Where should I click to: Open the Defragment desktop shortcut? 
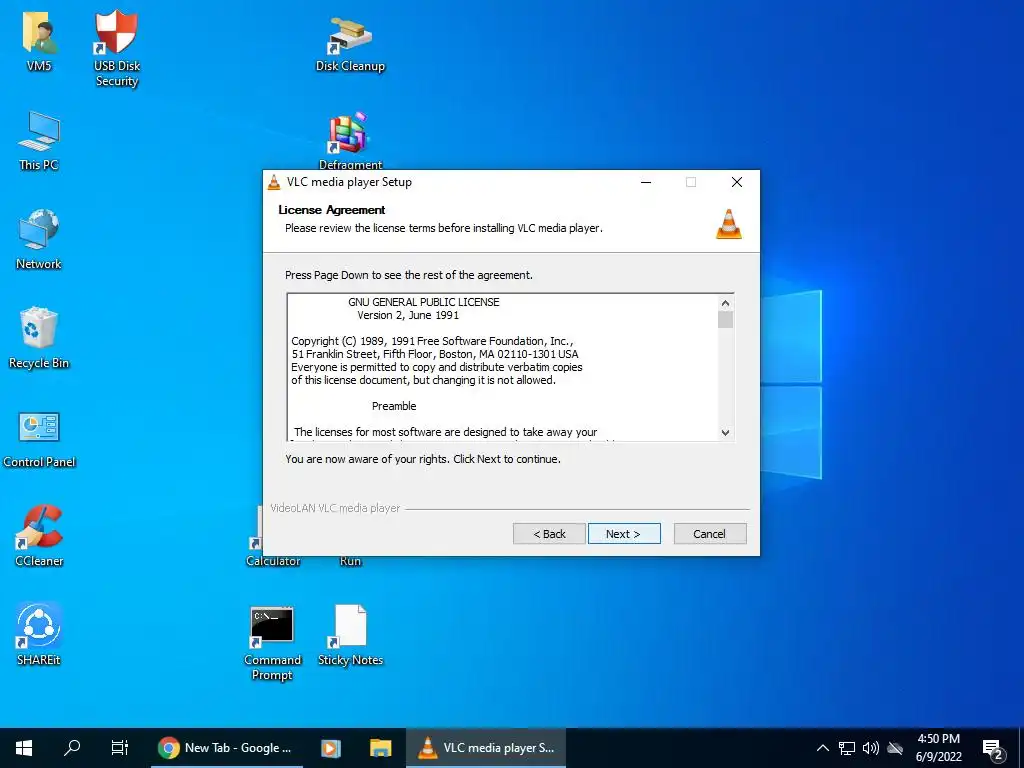tap(350, 141)
